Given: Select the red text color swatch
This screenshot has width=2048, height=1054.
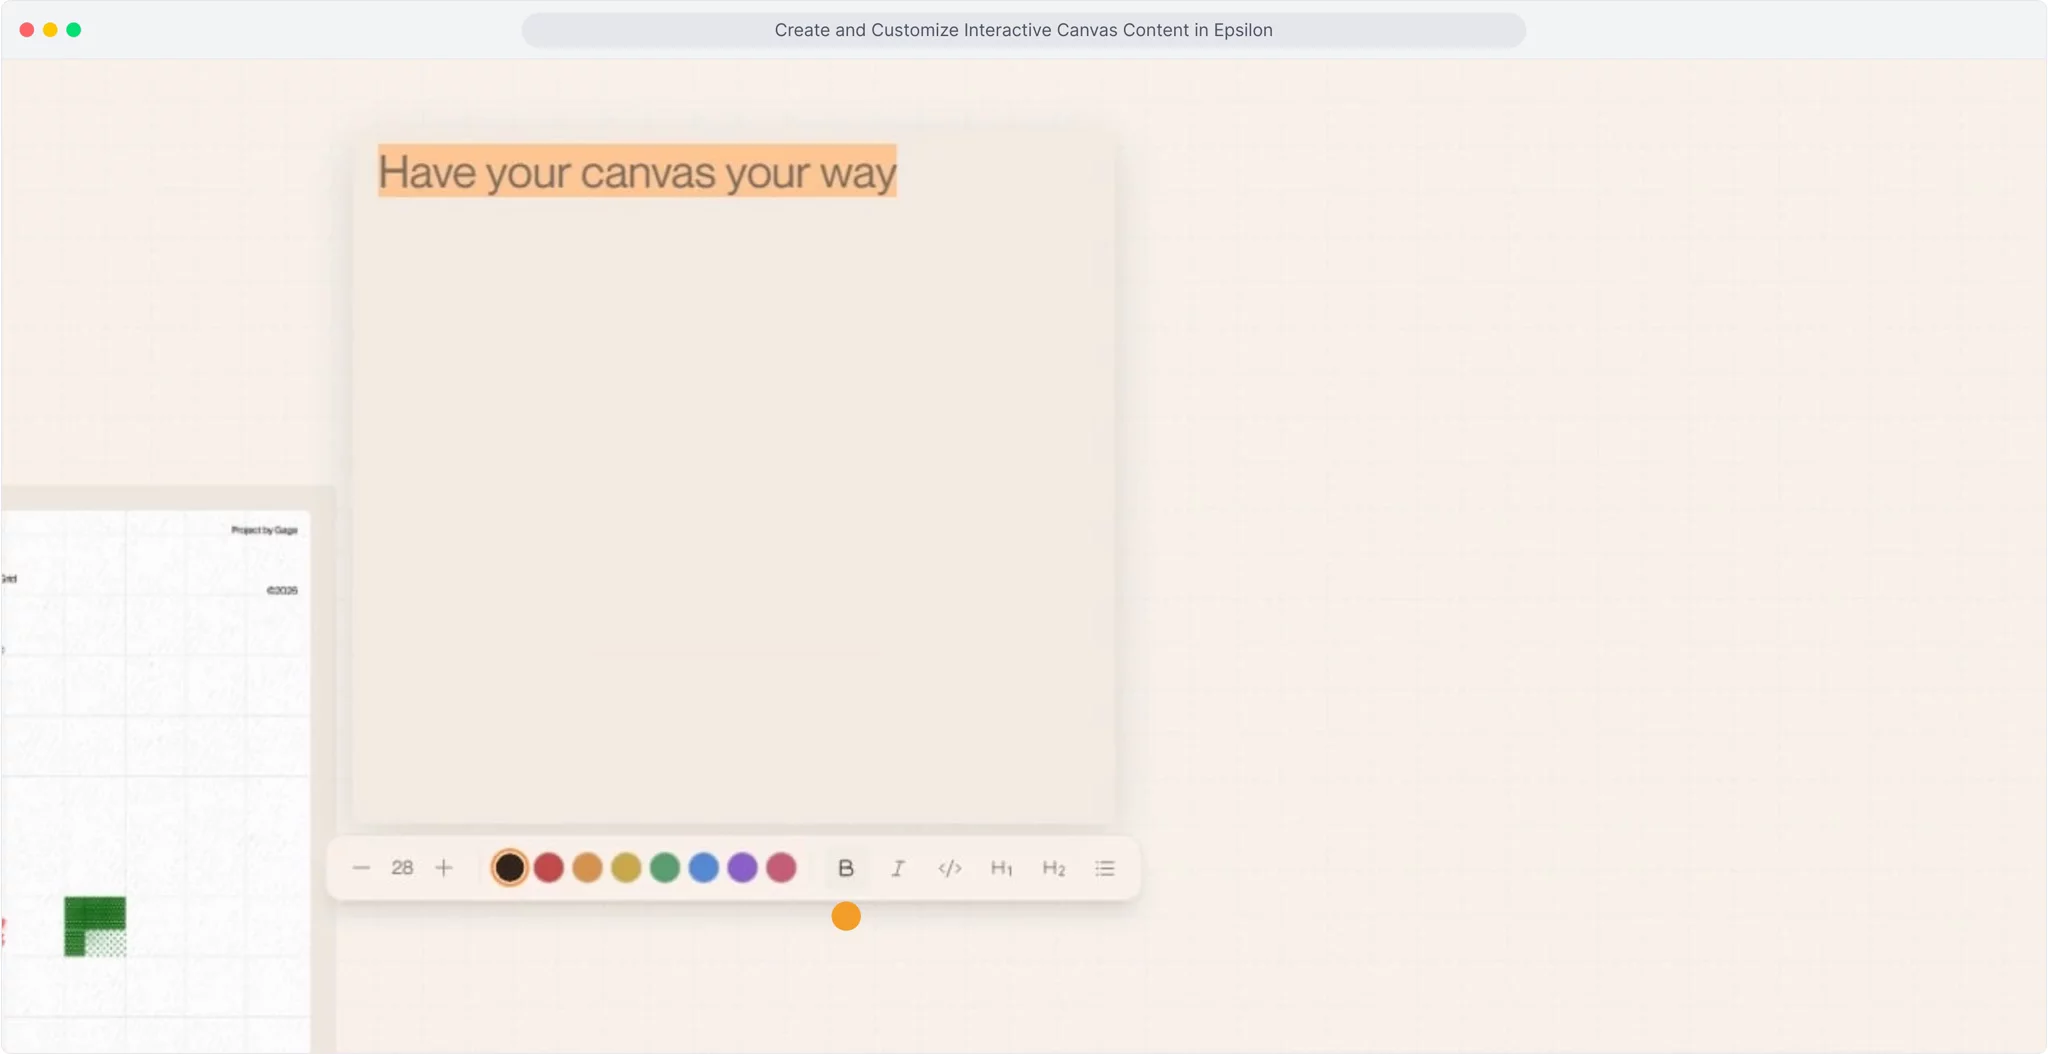Looking at the screenshot, I should pos(549,868).
